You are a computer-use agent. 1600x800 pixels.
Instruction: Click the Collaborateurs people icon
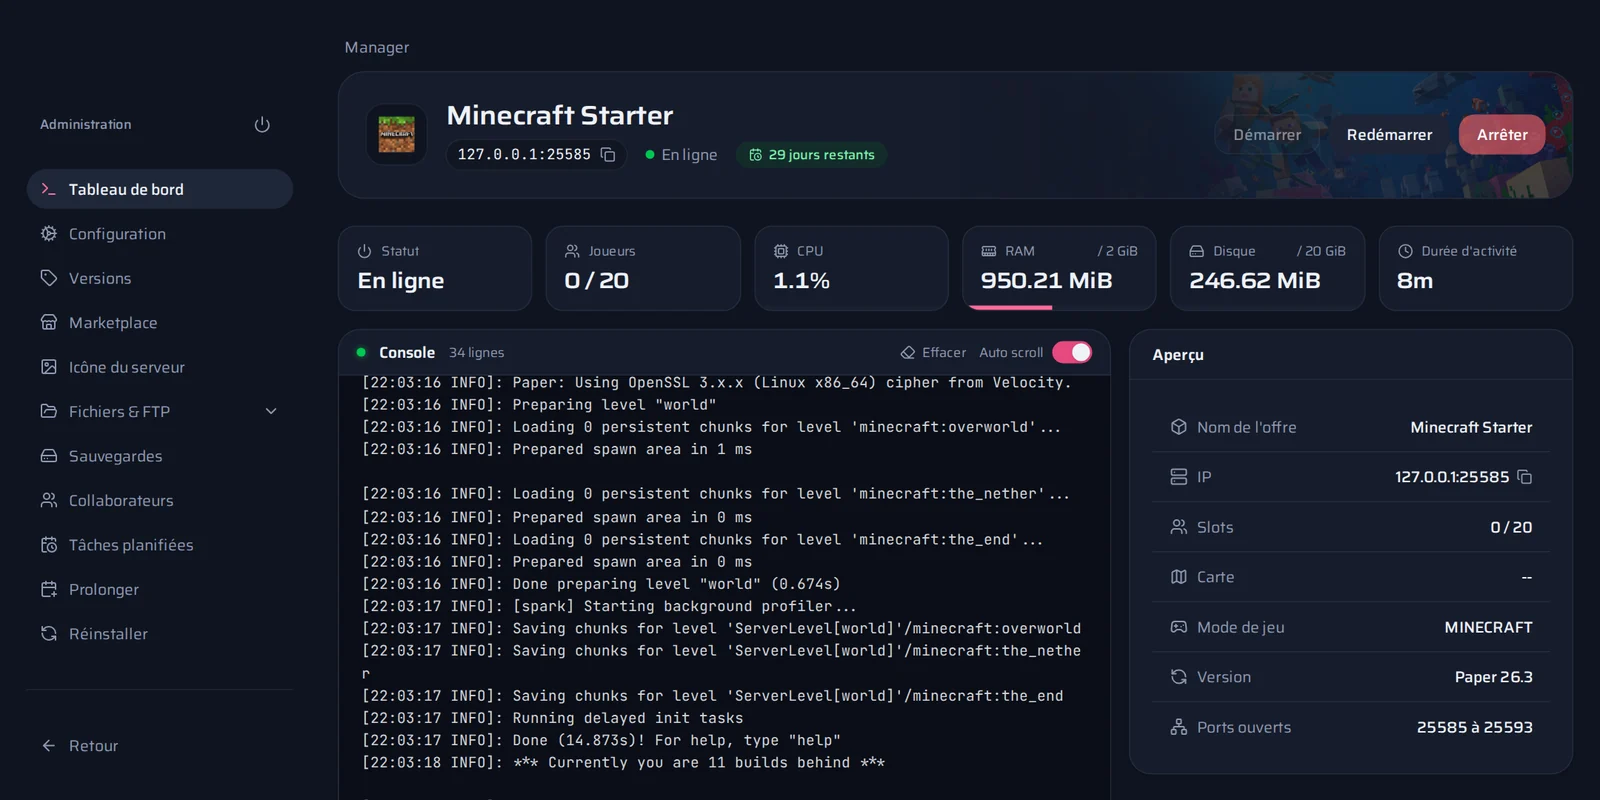pyautogui.click(x=48, y=500)
